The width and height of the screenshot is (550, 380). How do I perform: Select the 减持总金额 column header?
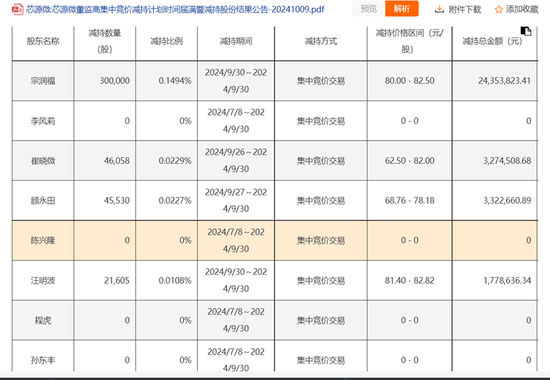pos(492,41)
